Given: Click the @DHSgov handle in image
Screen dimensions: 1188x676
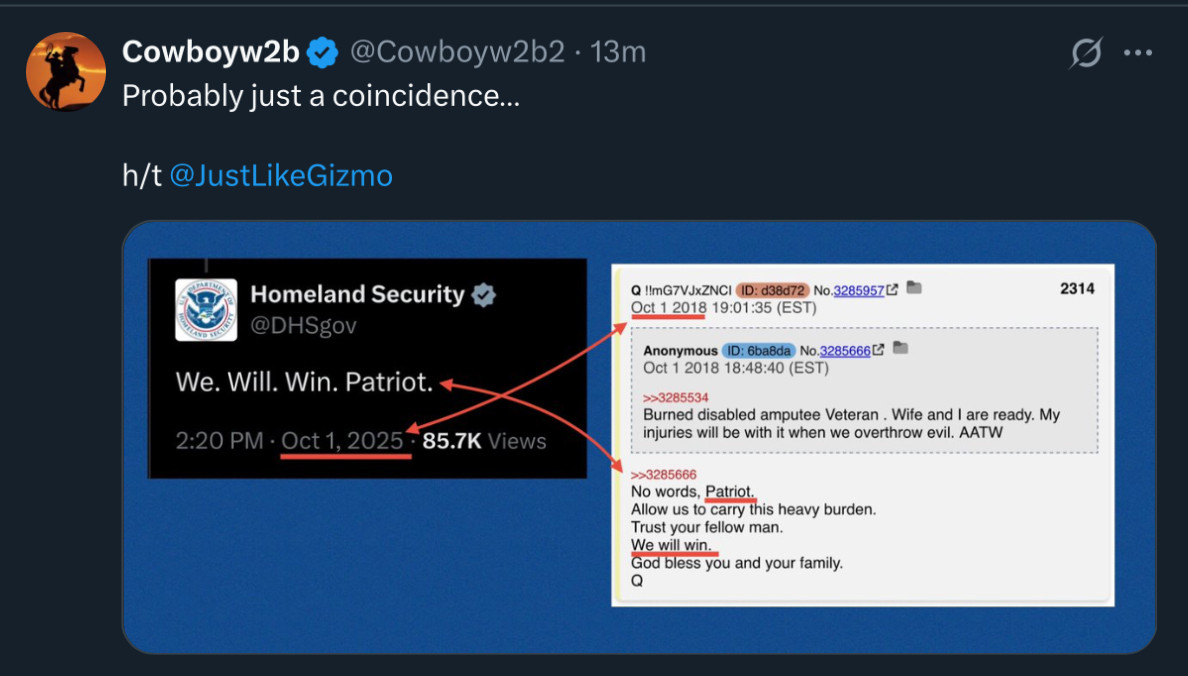Looking at the screenshot, I should click(303, 326).
